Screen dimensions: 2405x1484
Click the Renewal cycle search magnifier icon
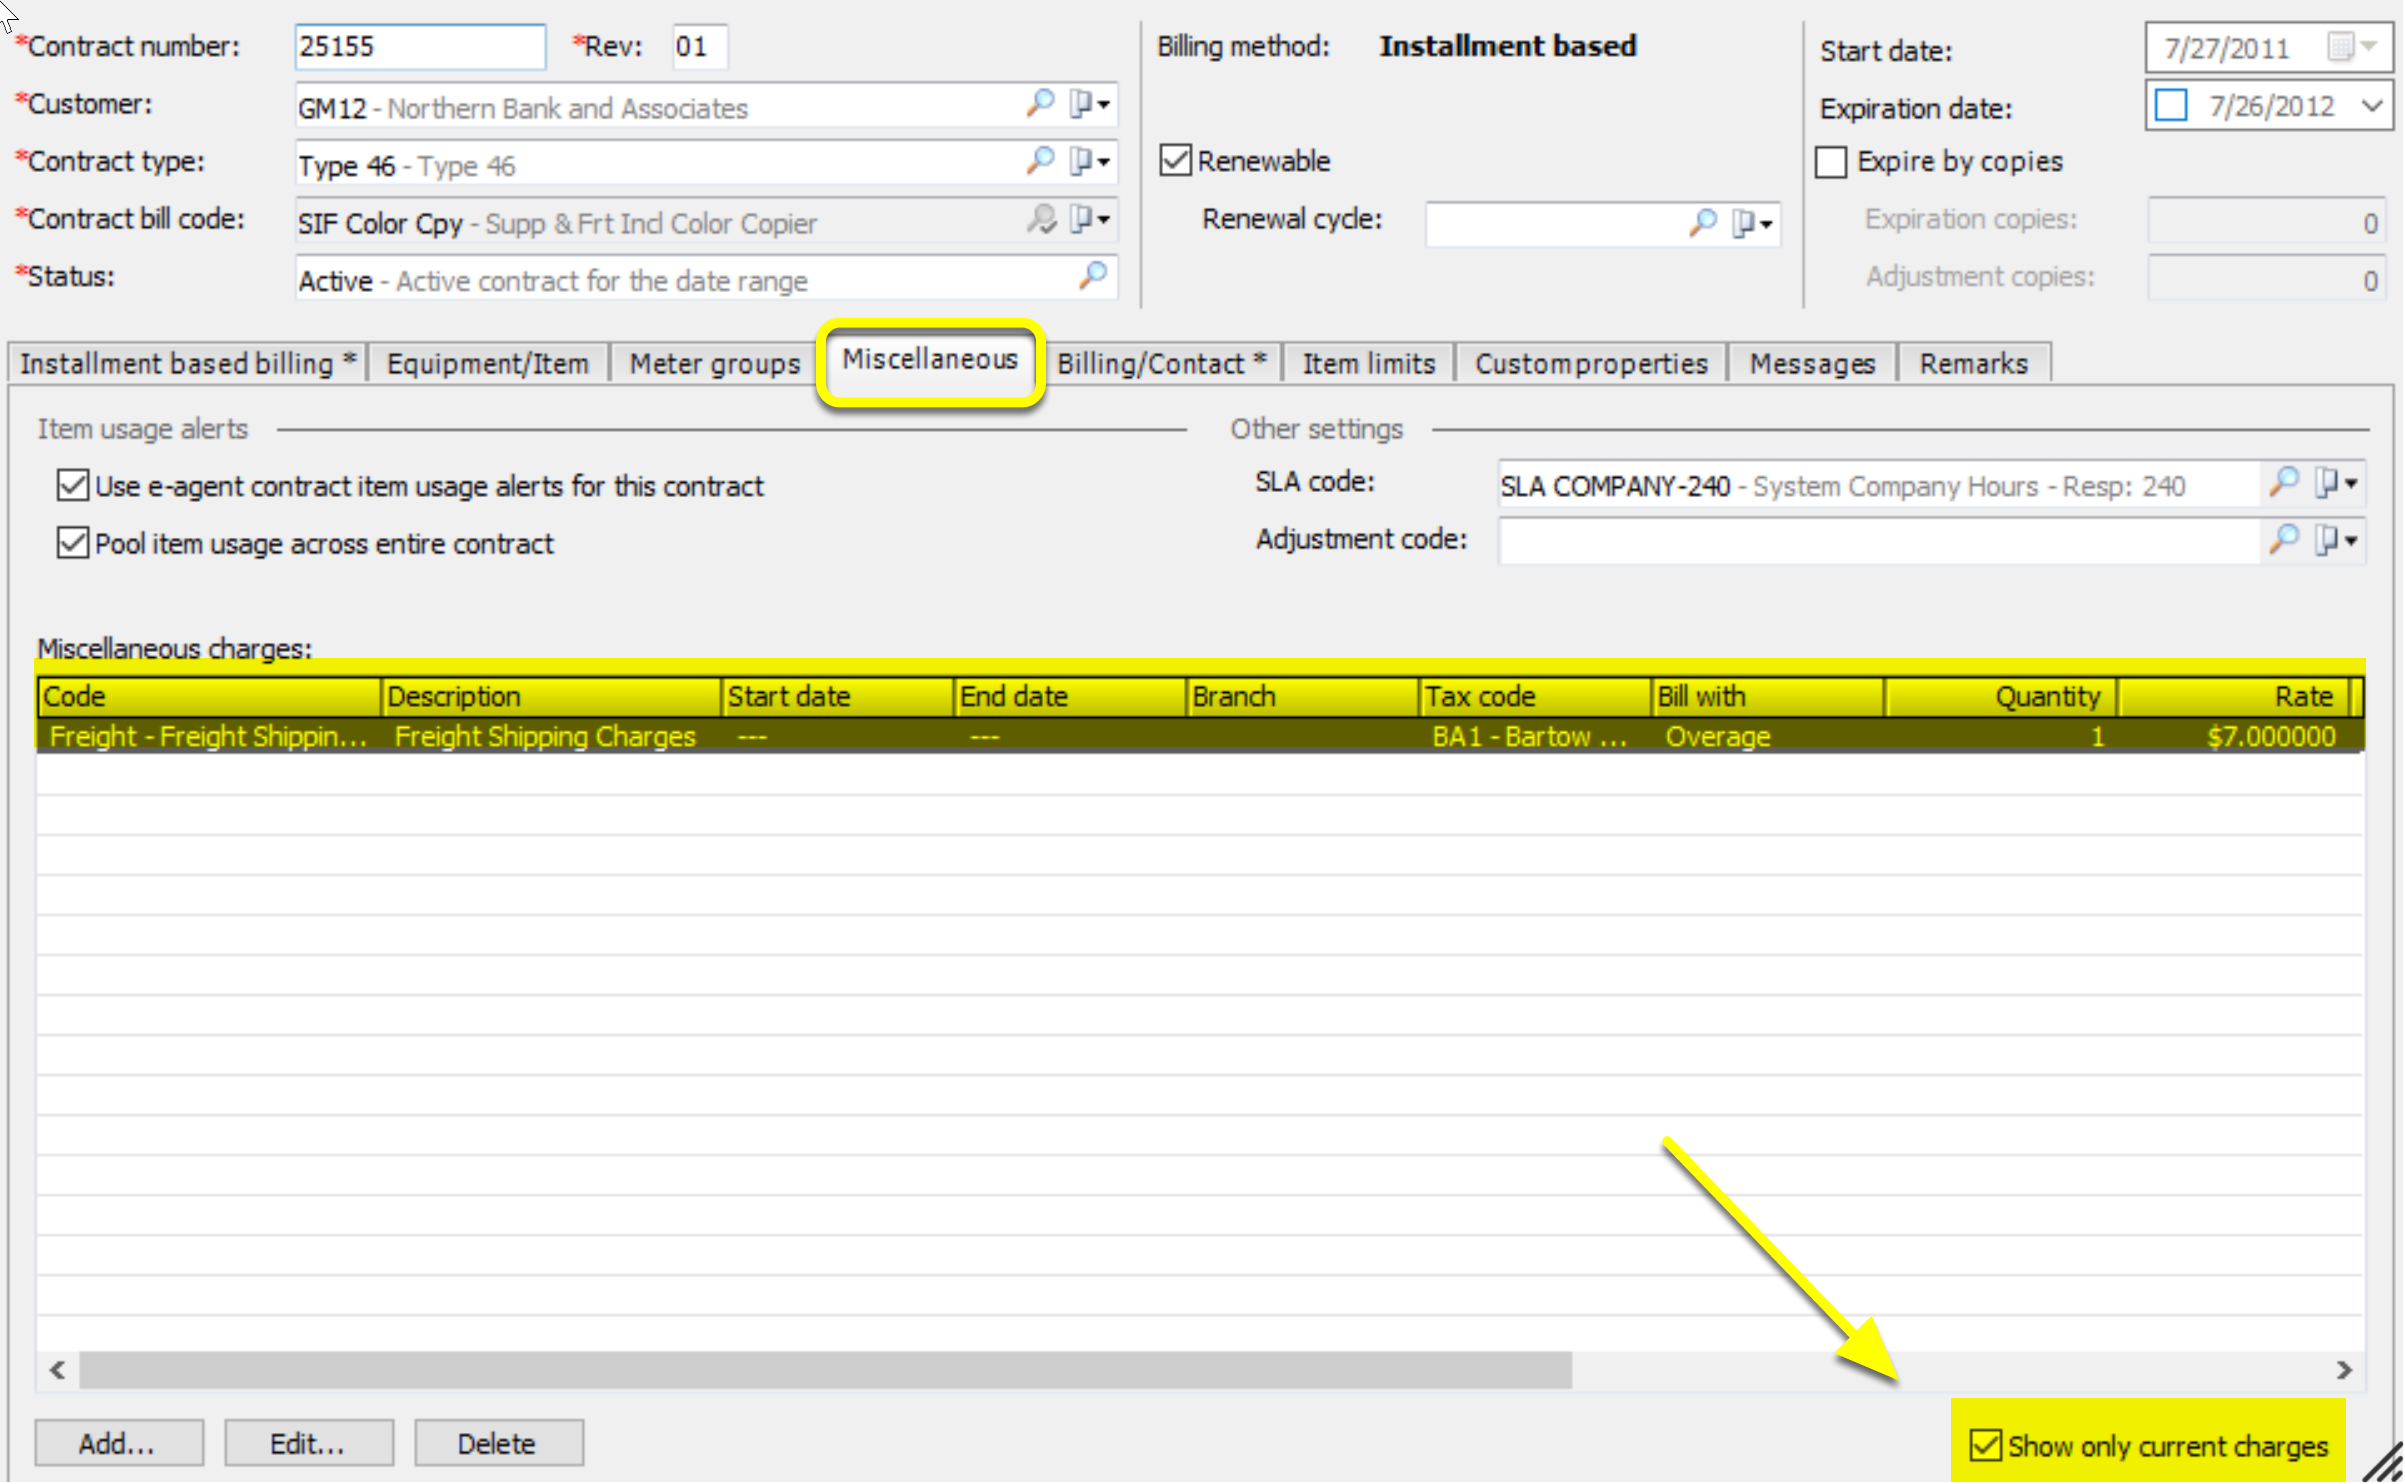pos(1702,222)
